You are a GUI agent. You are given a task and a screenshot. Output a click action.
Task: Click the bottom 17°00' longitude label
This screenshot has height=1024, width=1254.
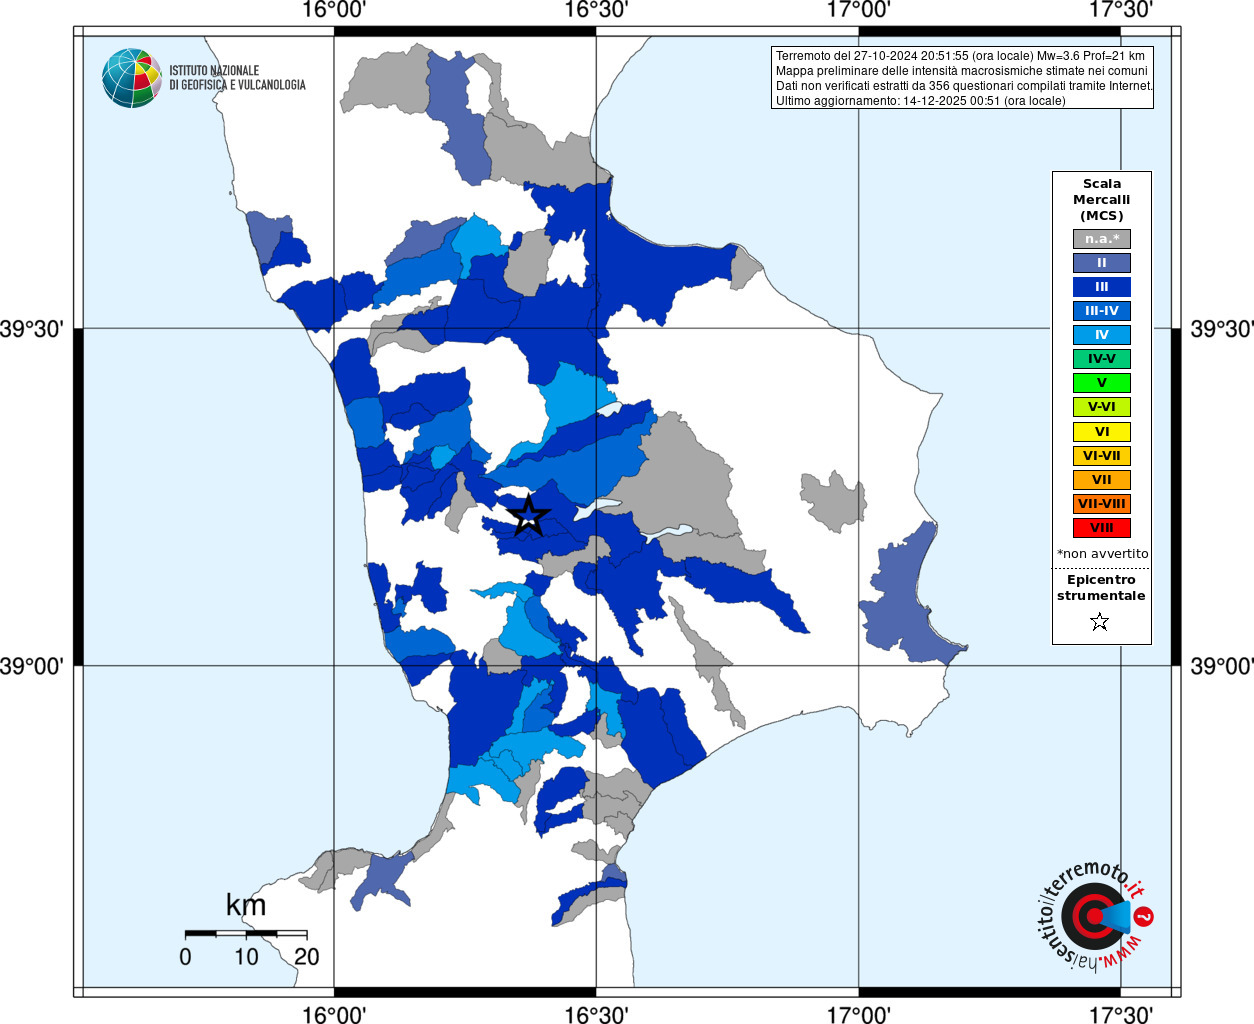click(858, 1014)
